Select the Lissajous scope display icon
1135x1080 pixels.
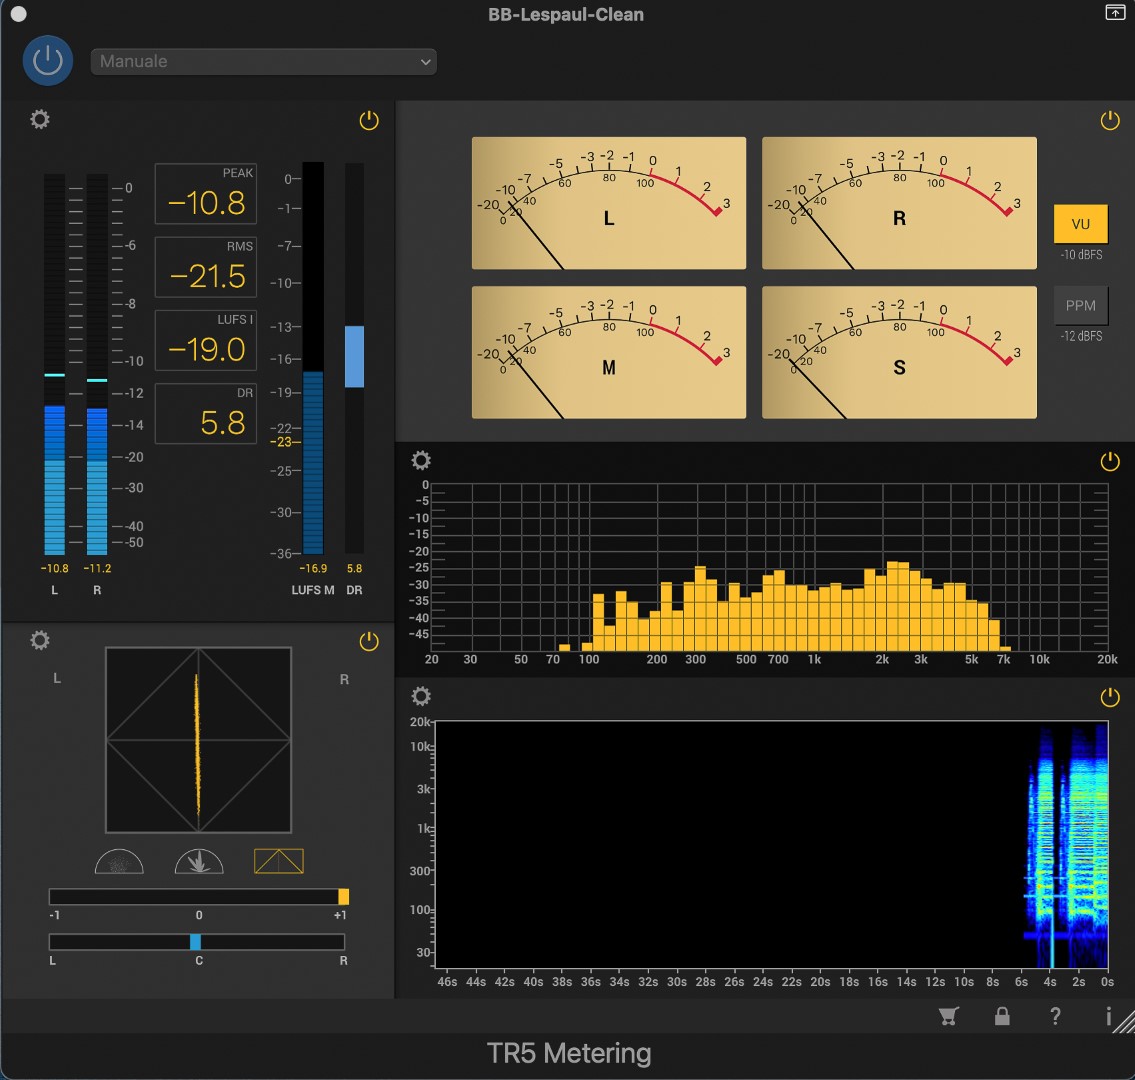pos(278,861)
